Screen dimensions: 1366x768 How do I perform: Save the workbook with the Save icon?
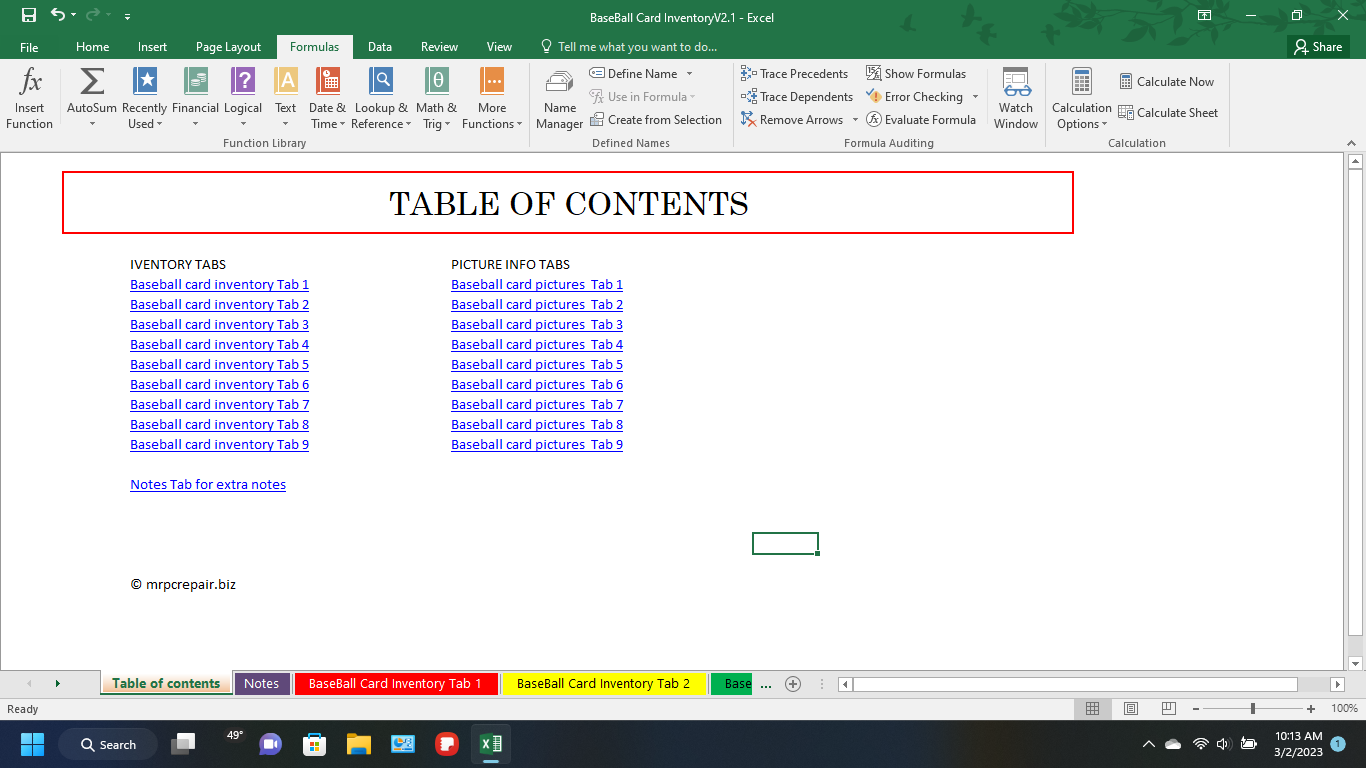coord(29,16)
